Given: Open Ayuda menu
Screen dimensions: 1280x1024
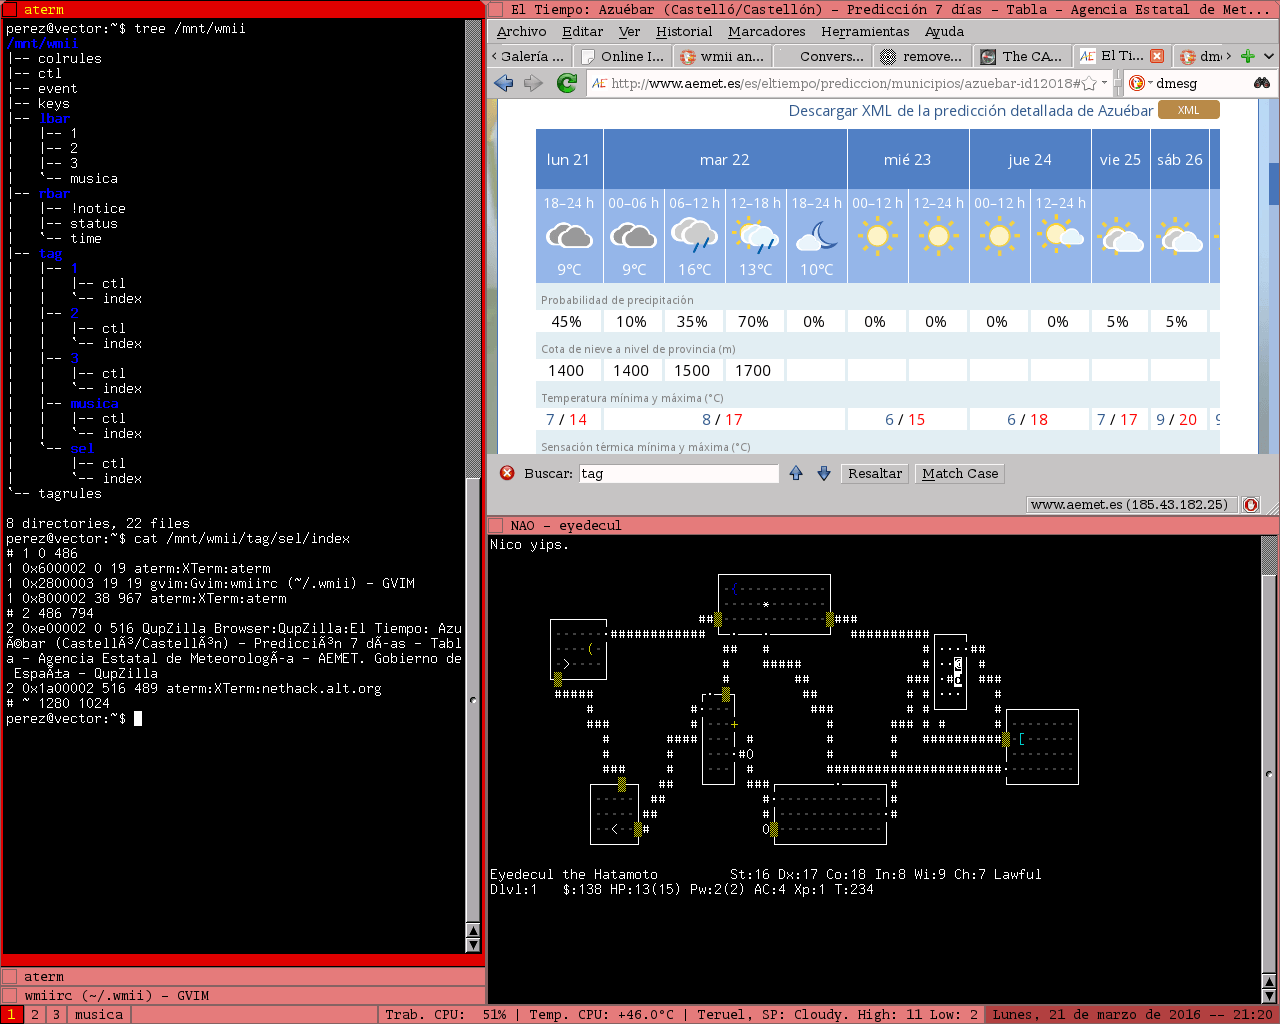Looking at the screenshot, I should tap(944, 31).
